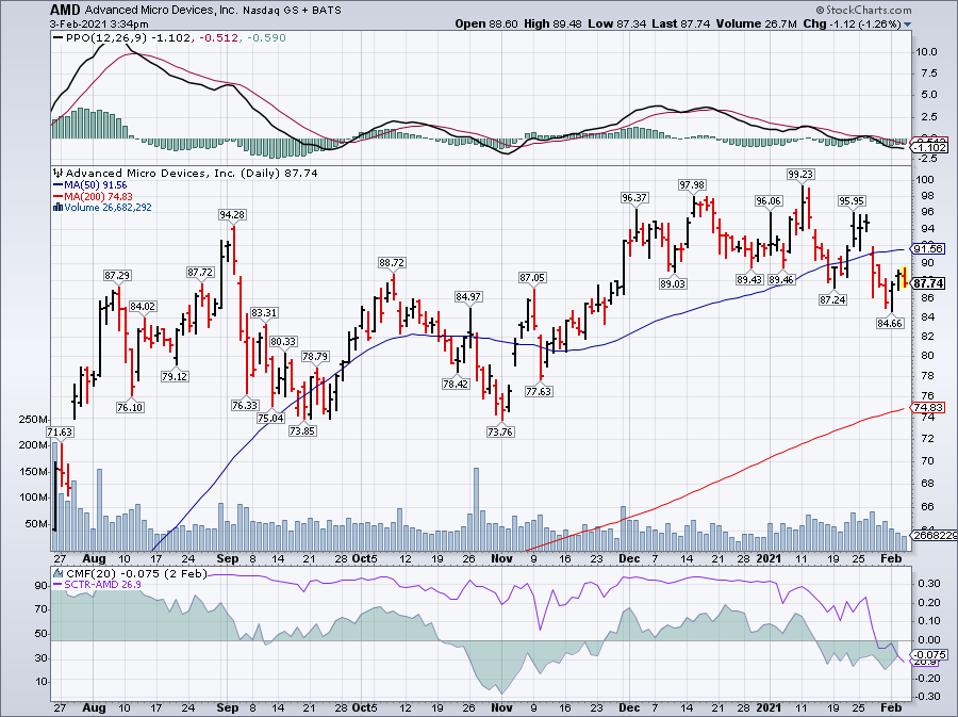Screen dimensions: 958x717
Task: Click the 75.04 low price label
Action: (x=270, y=418)
